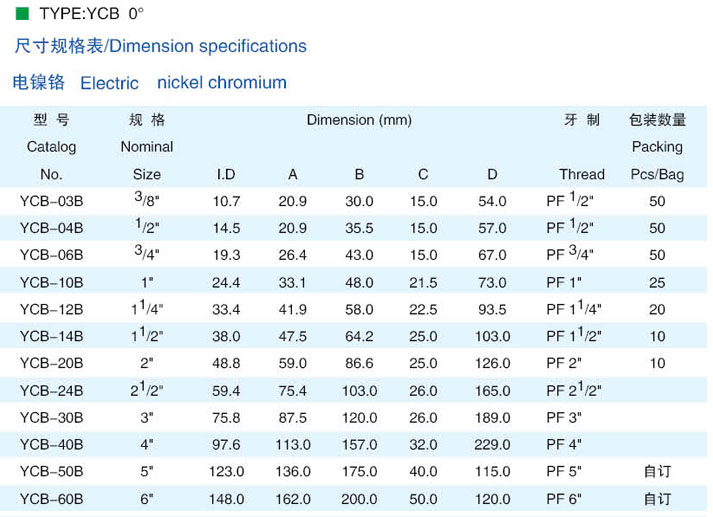Click the Thread column header
This screenshot has width=713, height=517.
(582, 174)
